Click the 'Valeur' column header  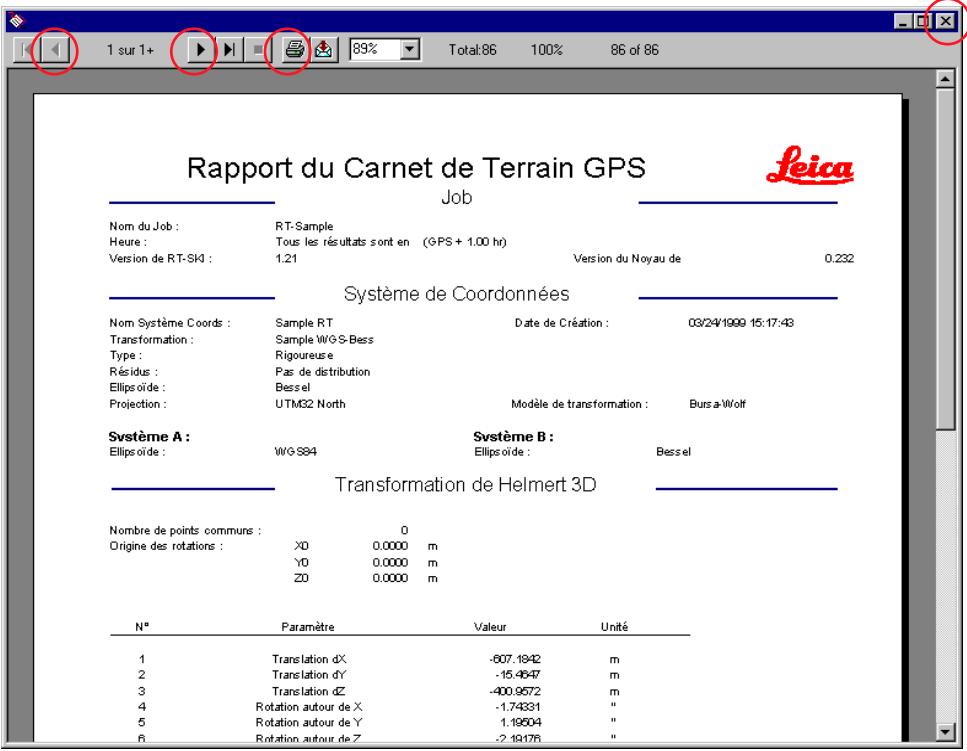tap(490, 627)
